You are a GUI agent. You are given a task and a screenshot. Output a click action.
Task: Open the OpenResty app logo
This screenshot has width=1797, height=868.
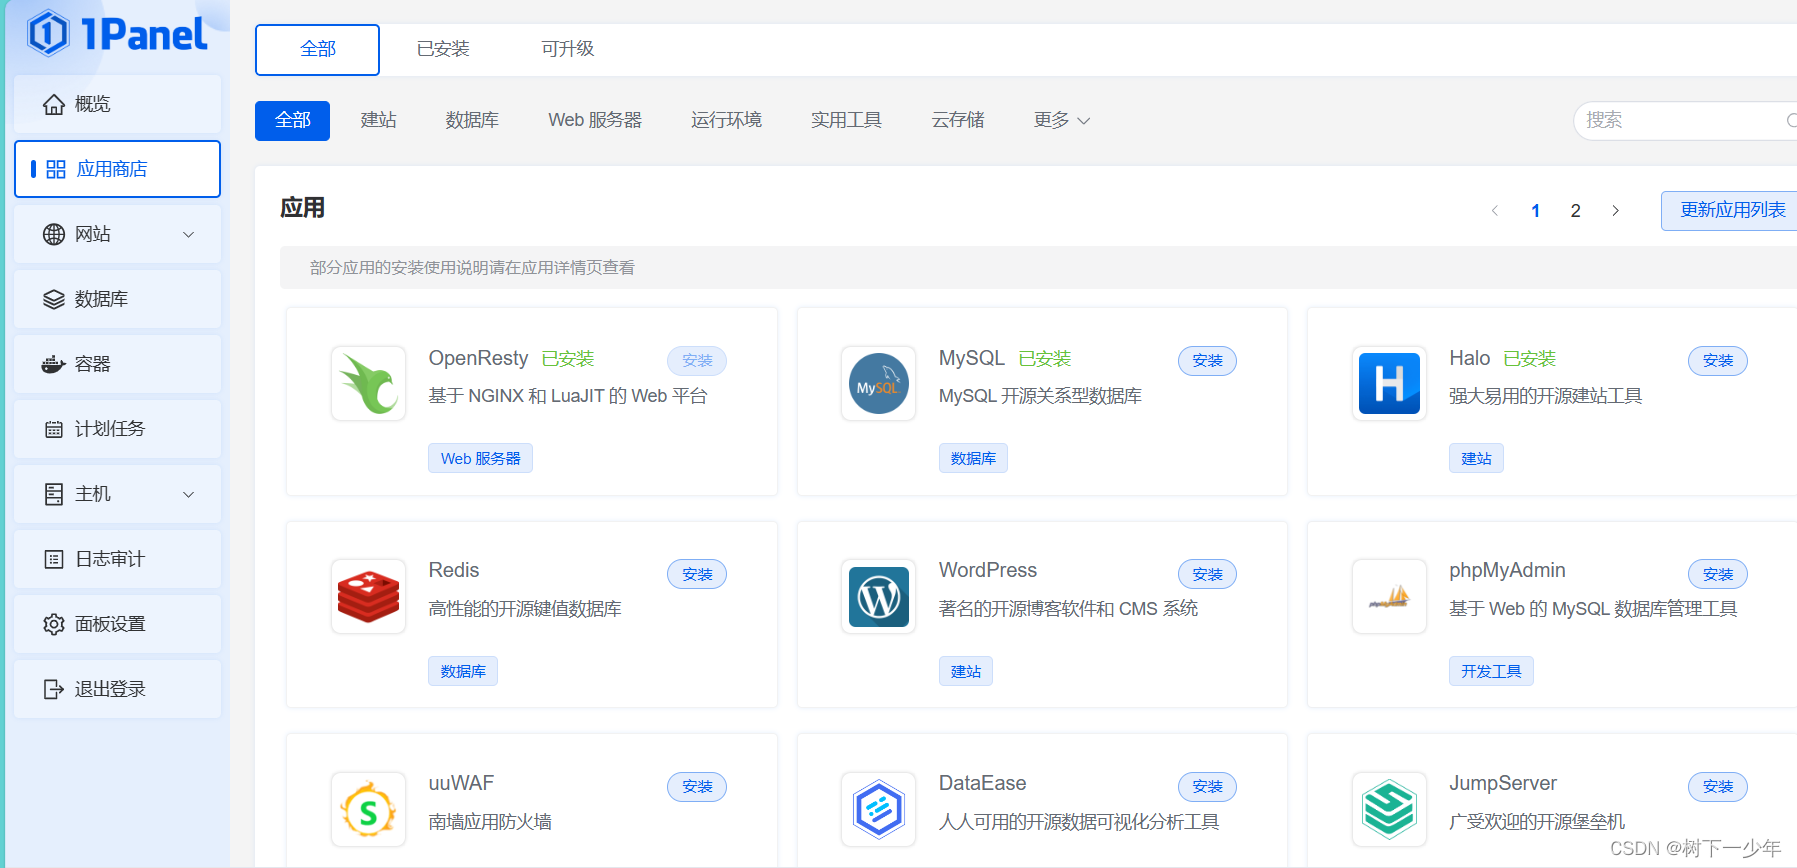pyautogui.click(x=369, y=384)
